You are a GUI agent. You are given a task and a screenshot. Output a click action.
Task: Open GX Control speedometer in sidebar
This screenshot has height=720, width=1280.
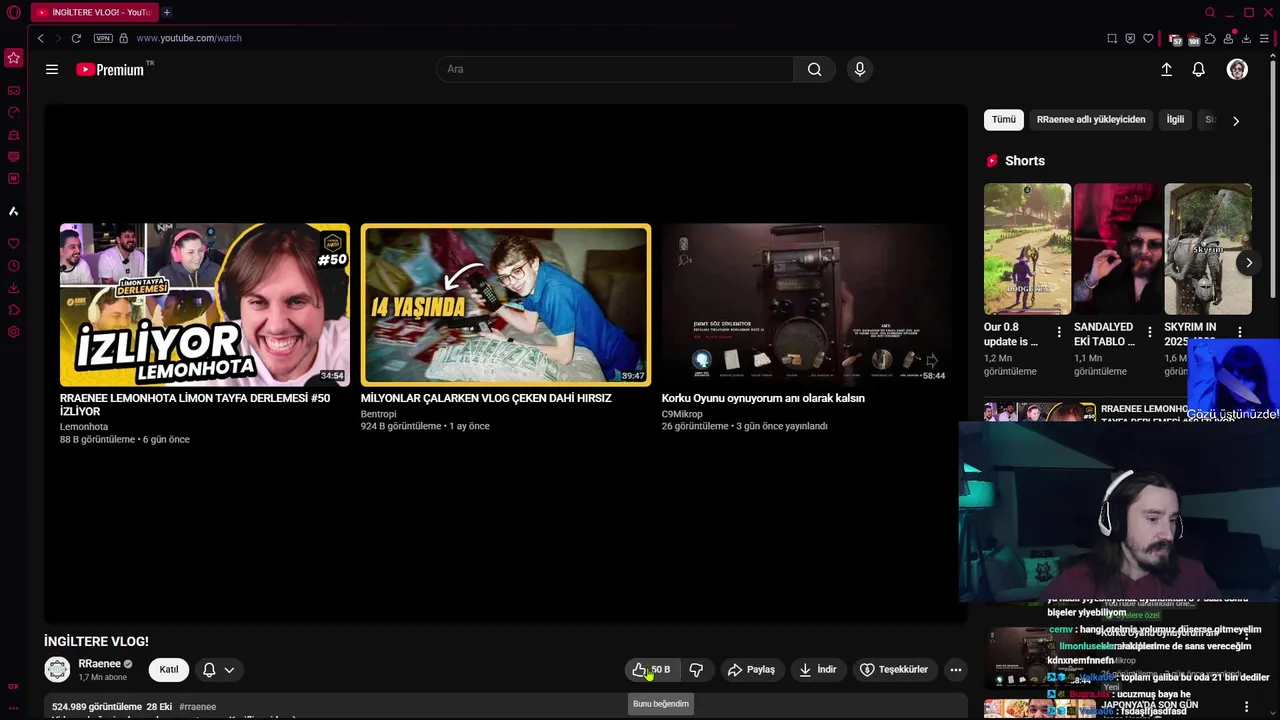pos(14,113)
